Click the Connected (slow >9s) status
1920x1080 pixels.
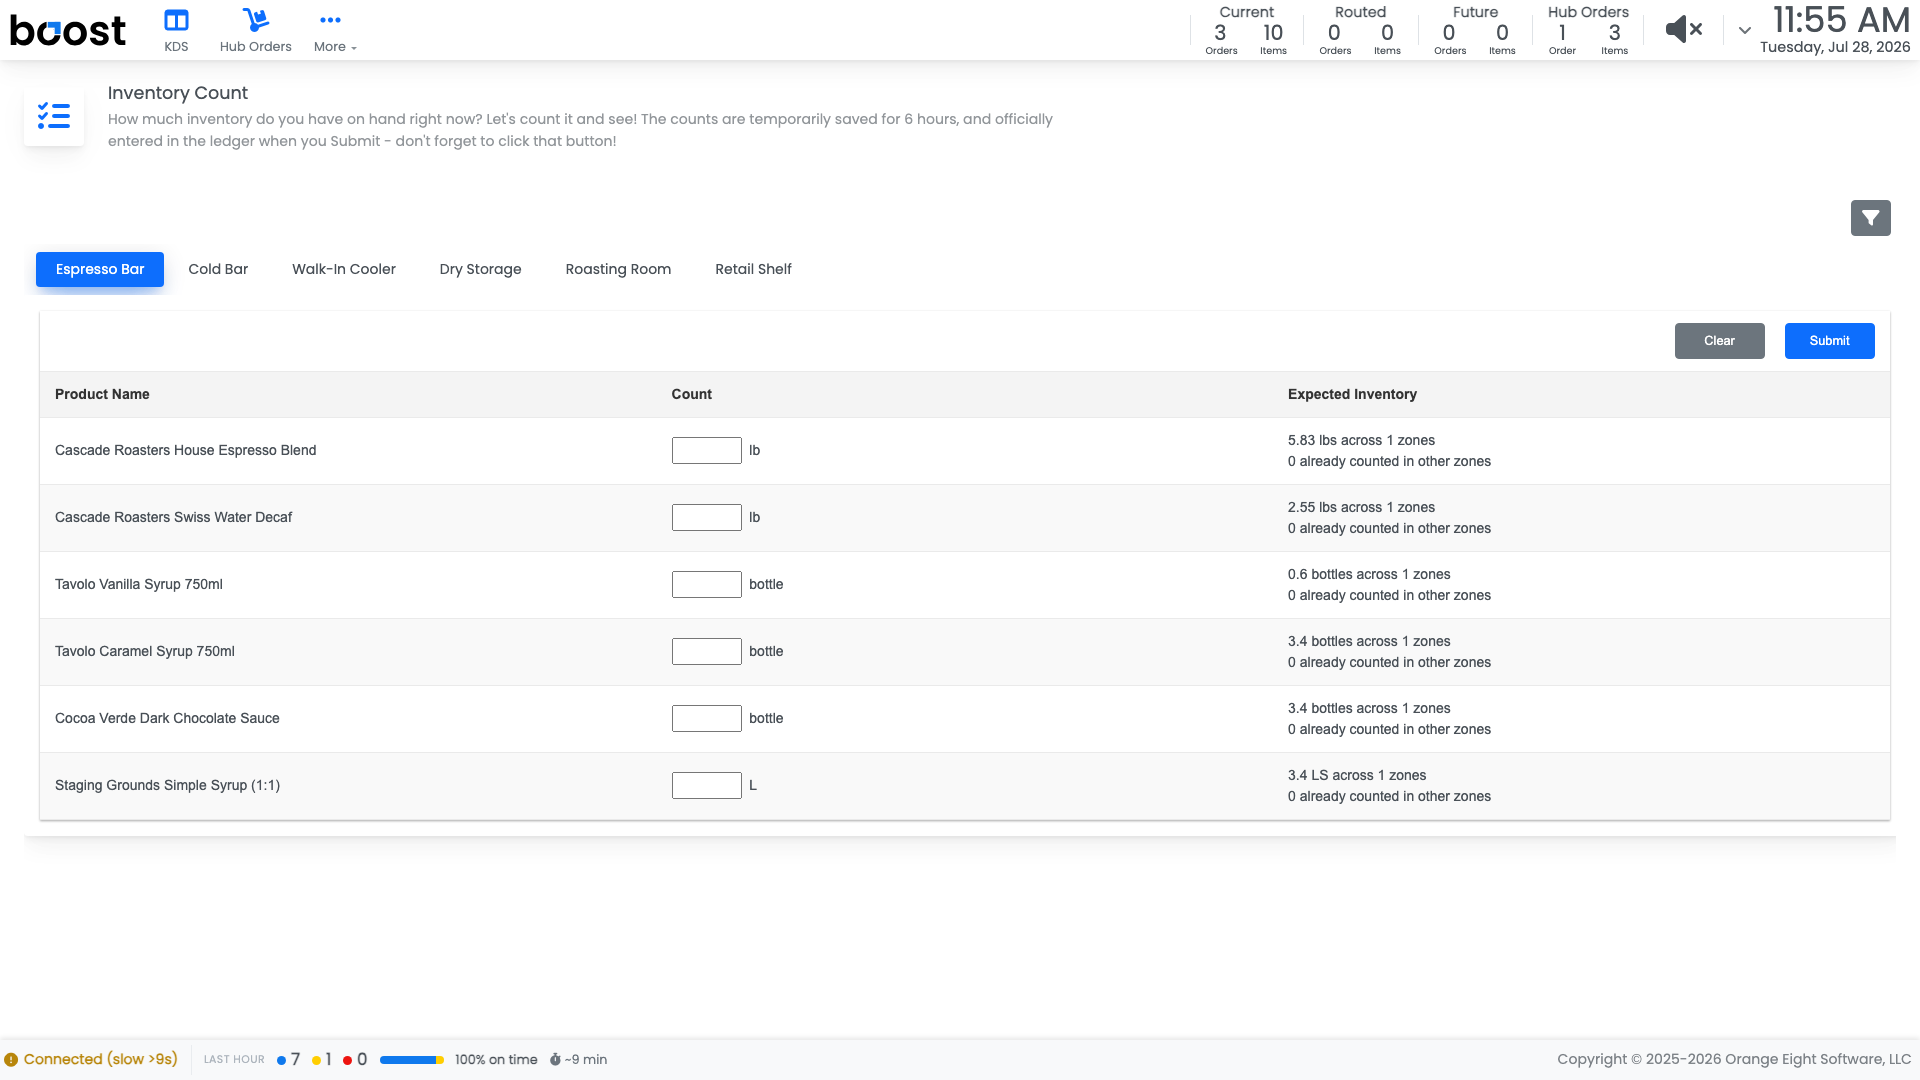(x=91, y=1059)
